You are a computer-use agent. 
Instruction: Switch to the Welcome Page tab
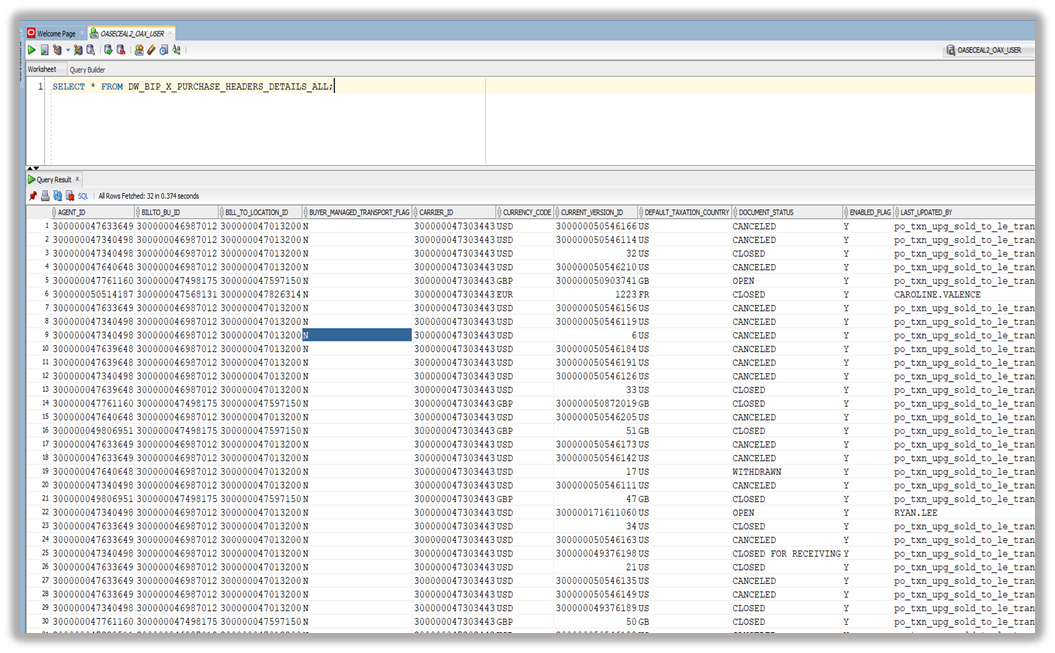point(57,31)
